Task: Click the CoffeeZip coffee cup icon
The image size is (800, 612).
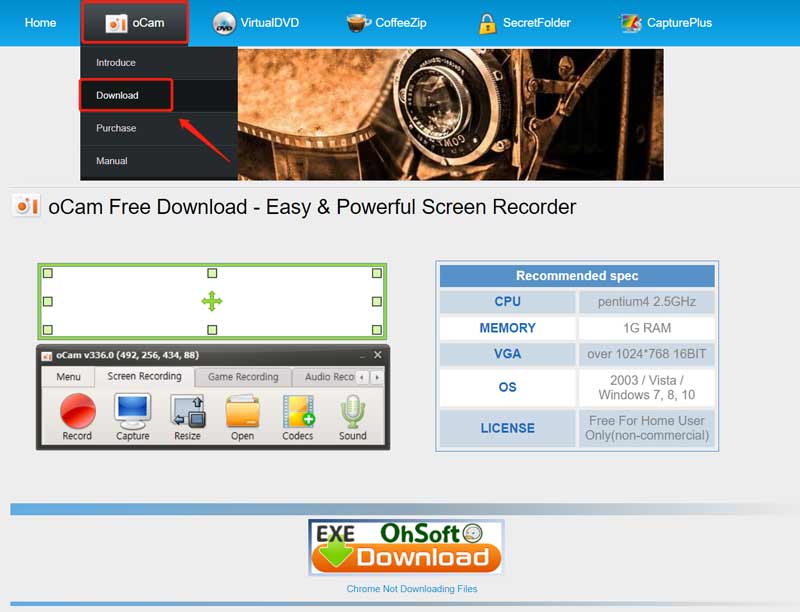Action: (x=359, y=23)
